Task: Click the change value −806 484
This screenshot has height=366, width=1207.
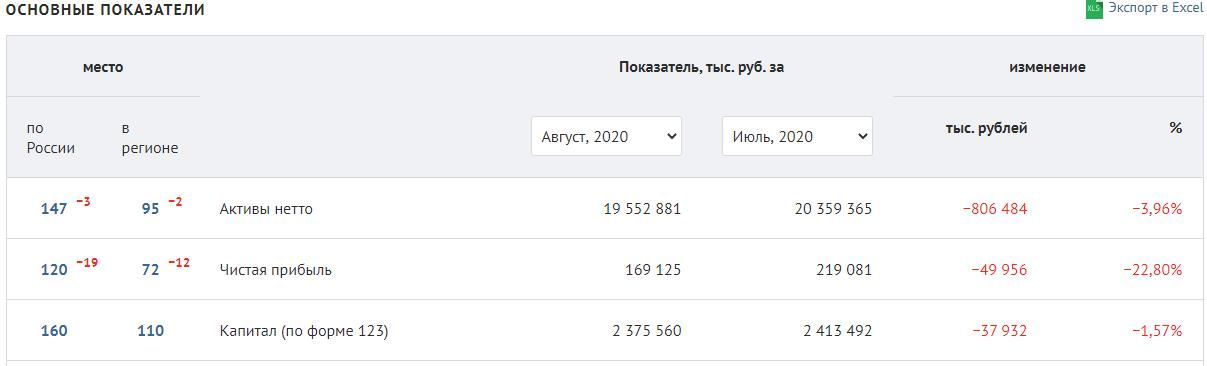Action: 995,209
